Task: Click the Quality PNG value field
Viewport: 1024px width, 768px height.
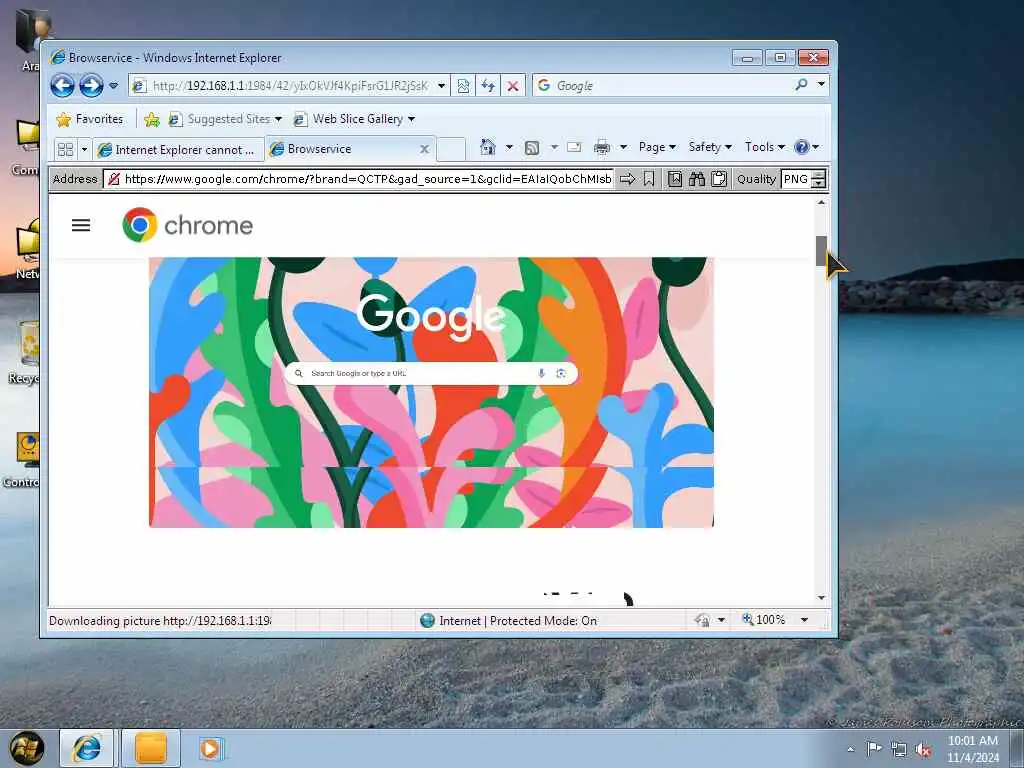Action: click(795, 179)
